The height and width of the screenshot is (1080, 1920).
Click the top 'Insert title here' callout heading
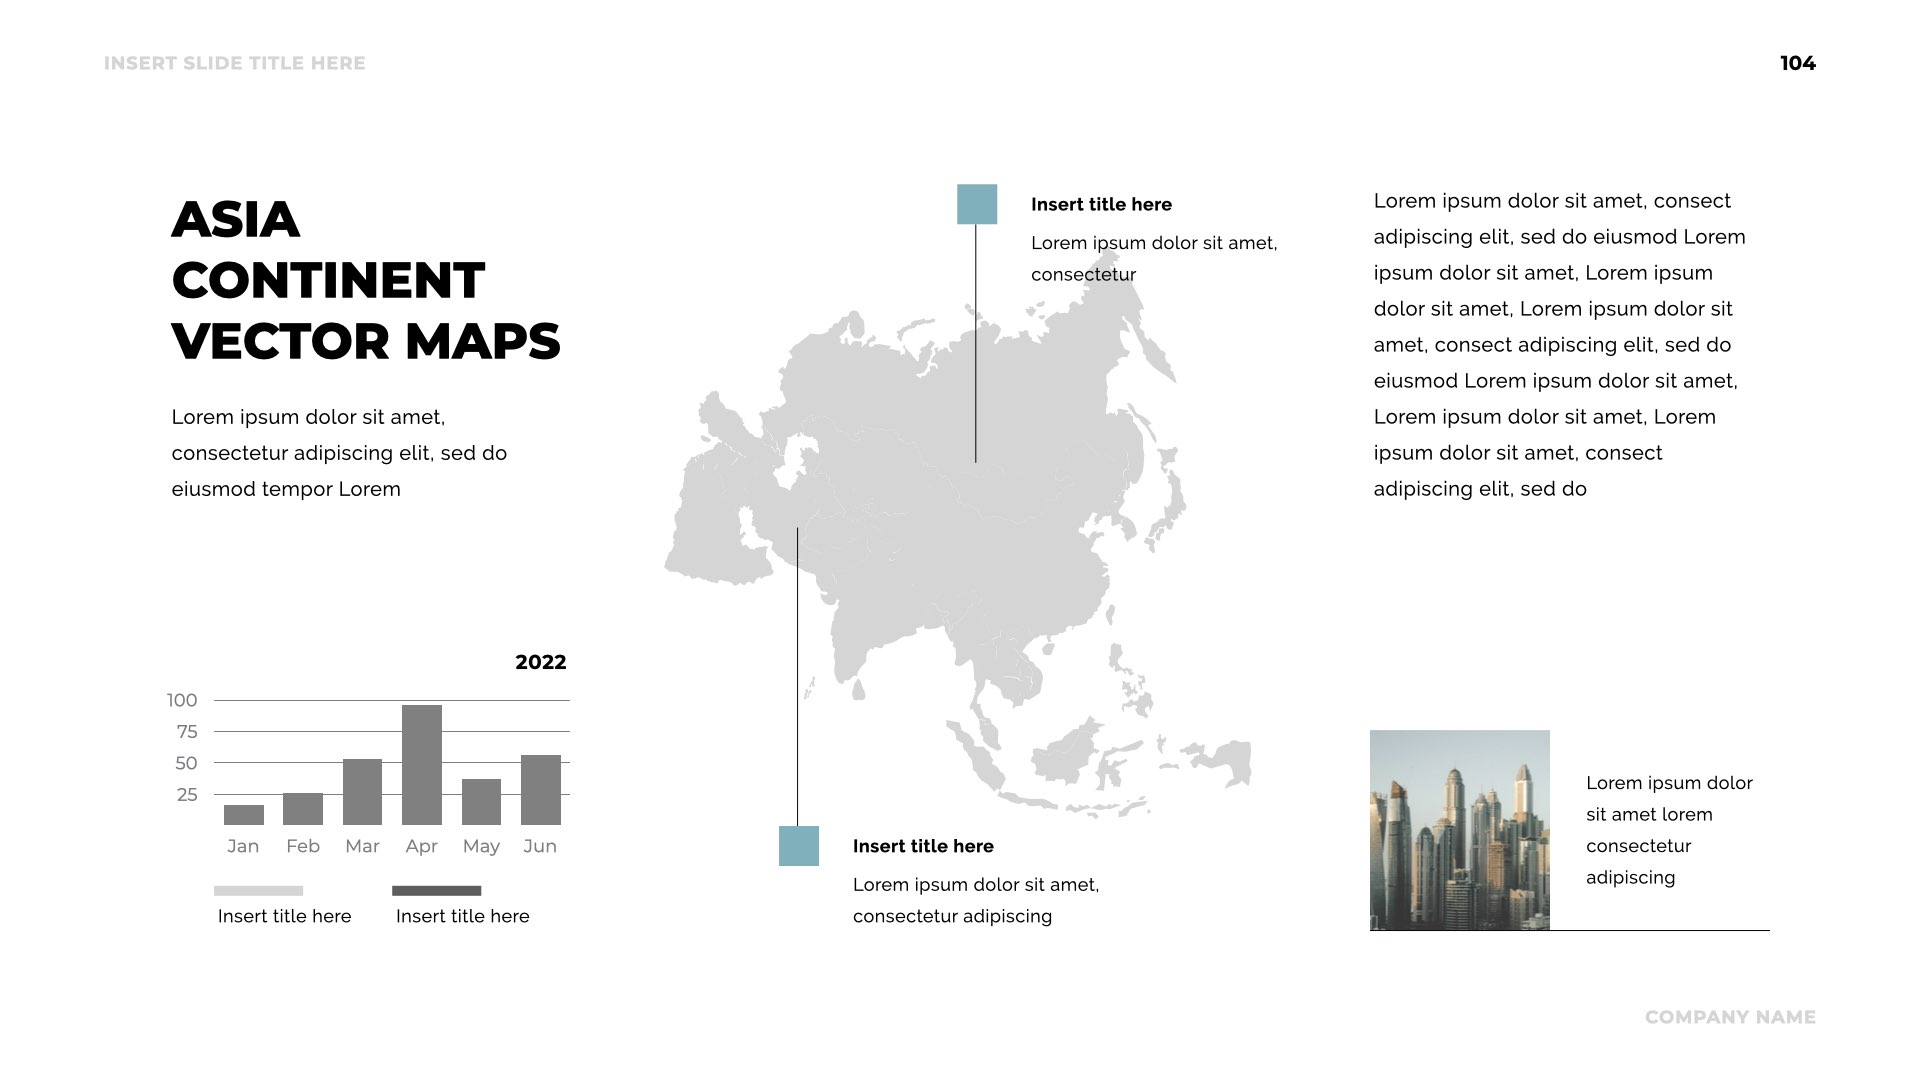point(1101,204)
